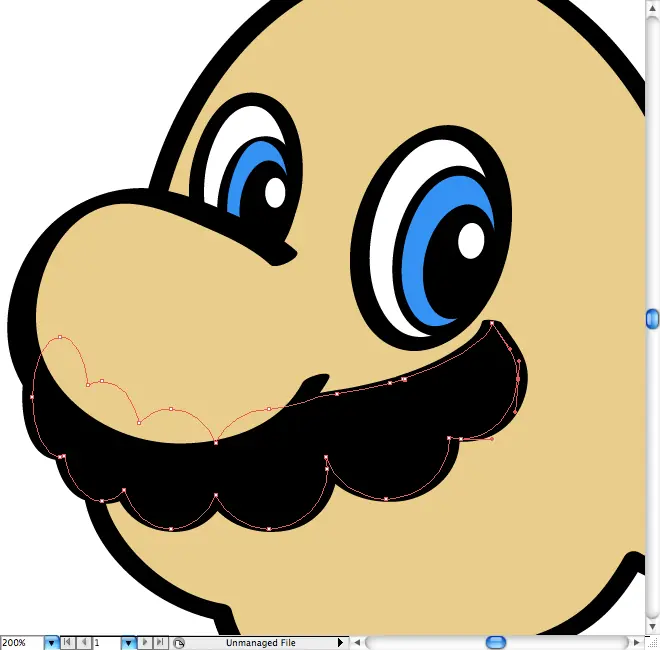Click the vertical scrollbar thumb
660x650 pixels.
[652, 319]
